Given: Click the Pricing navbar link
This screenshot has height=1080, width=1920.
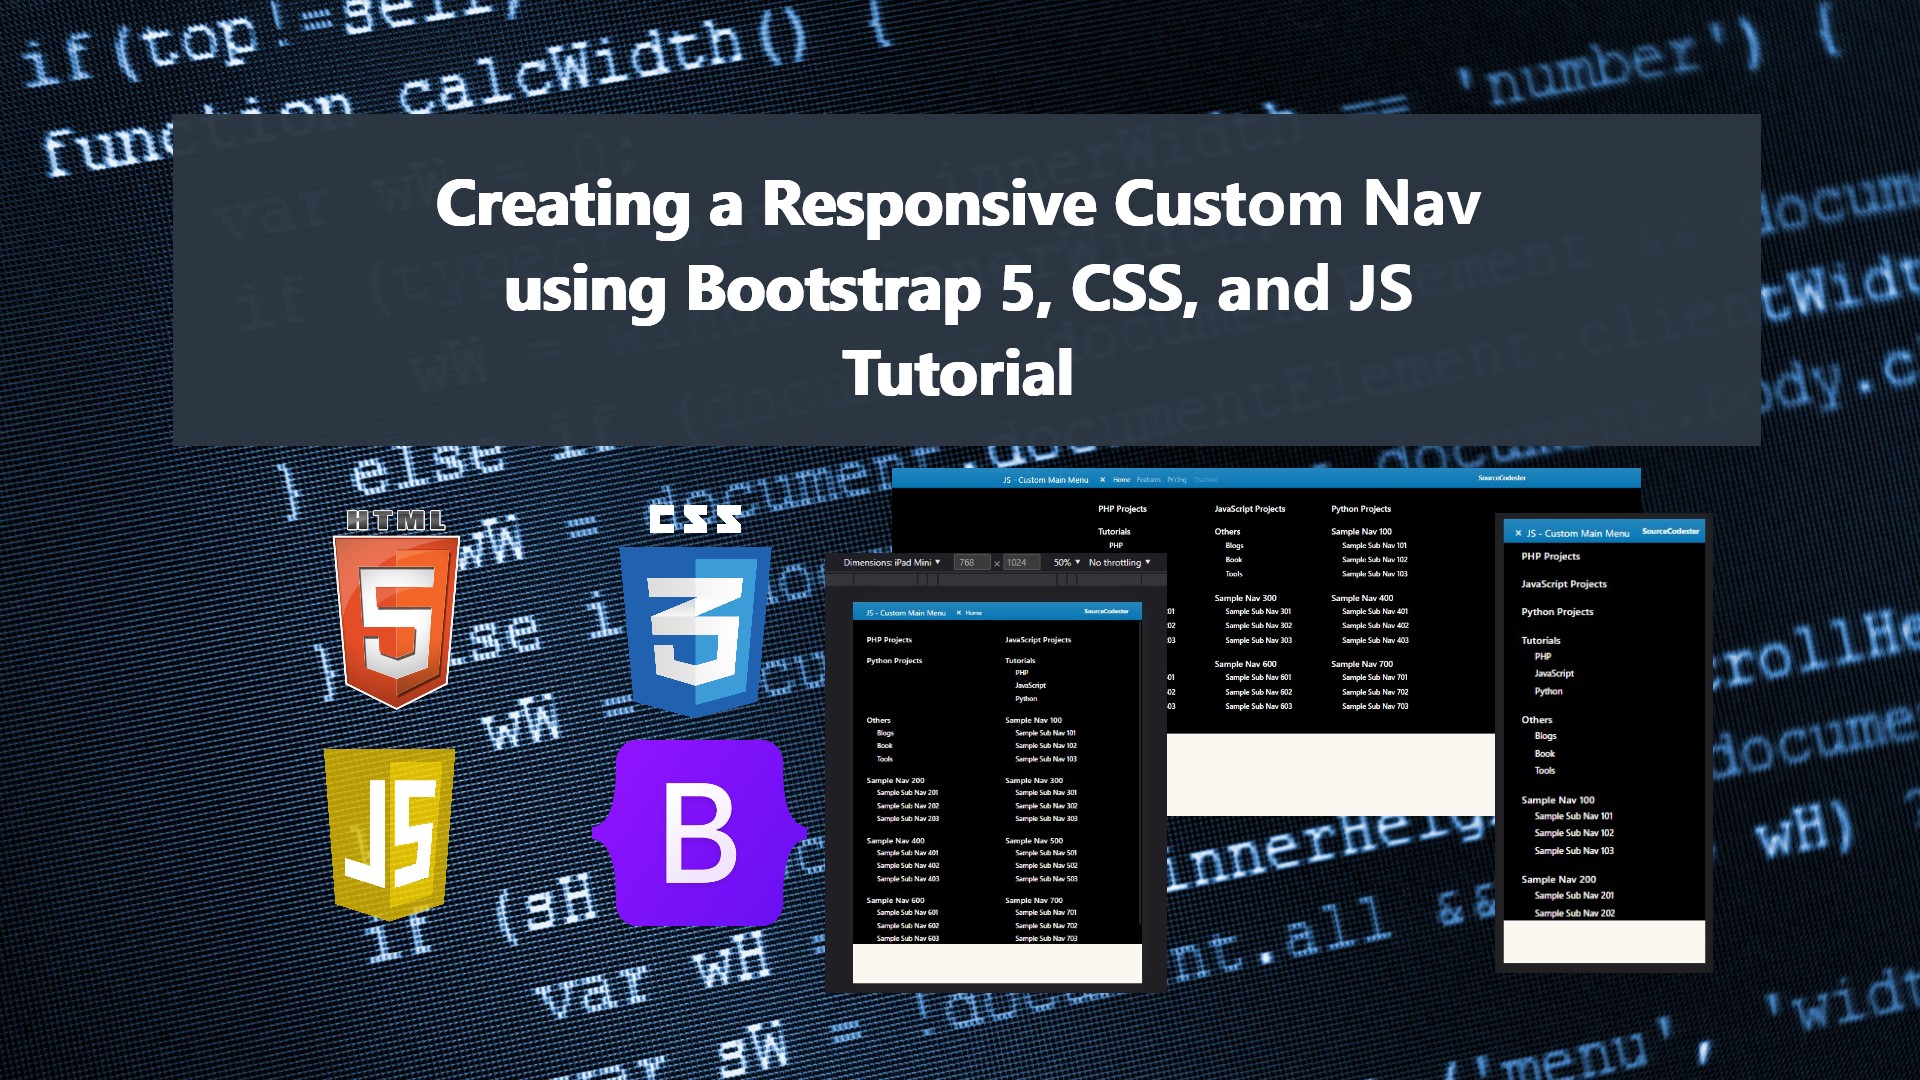Looking at the screenshot, I should [1177, 479].
